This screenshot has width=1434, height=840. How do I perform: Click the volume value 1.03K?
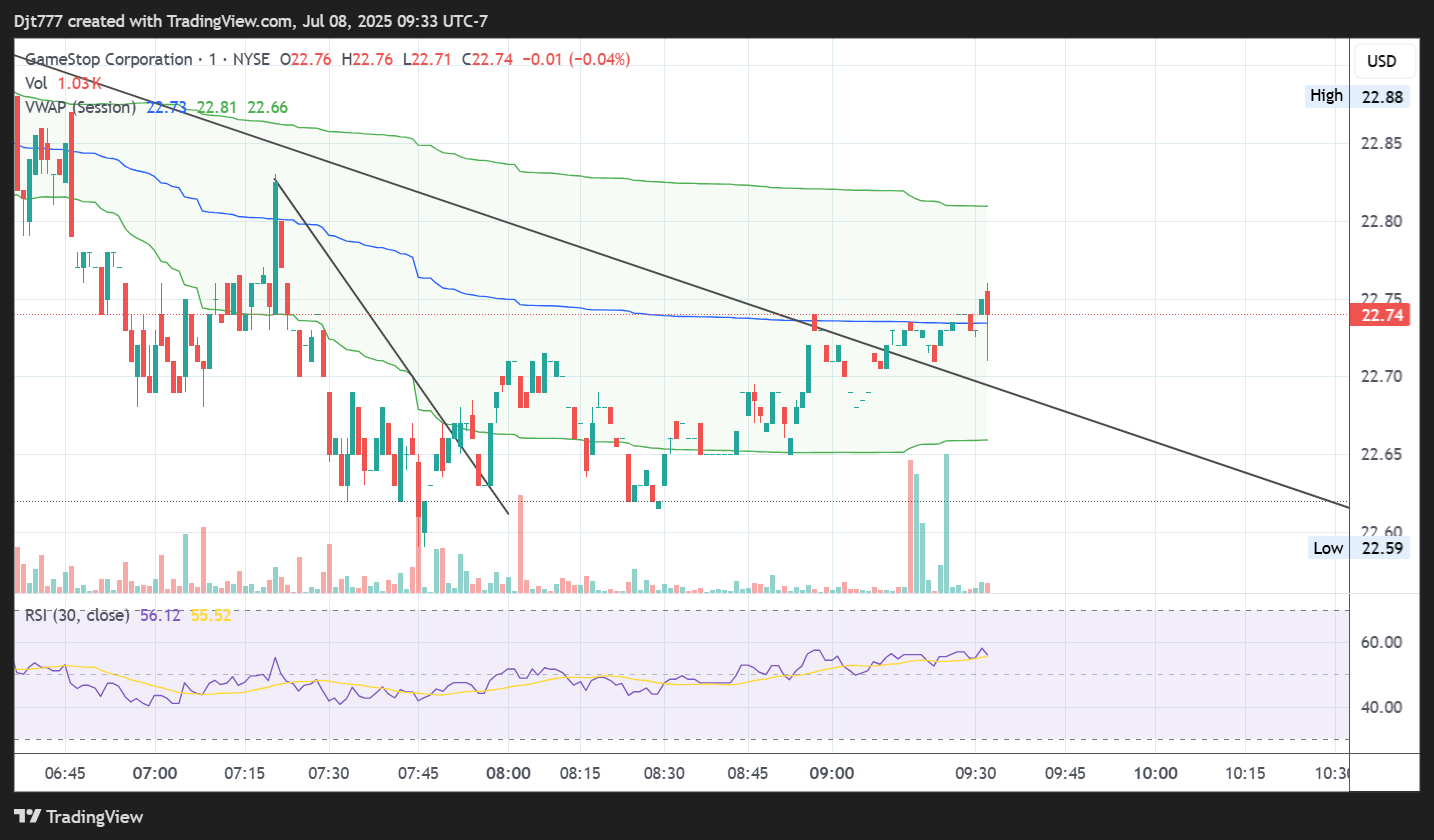(78, 83)
